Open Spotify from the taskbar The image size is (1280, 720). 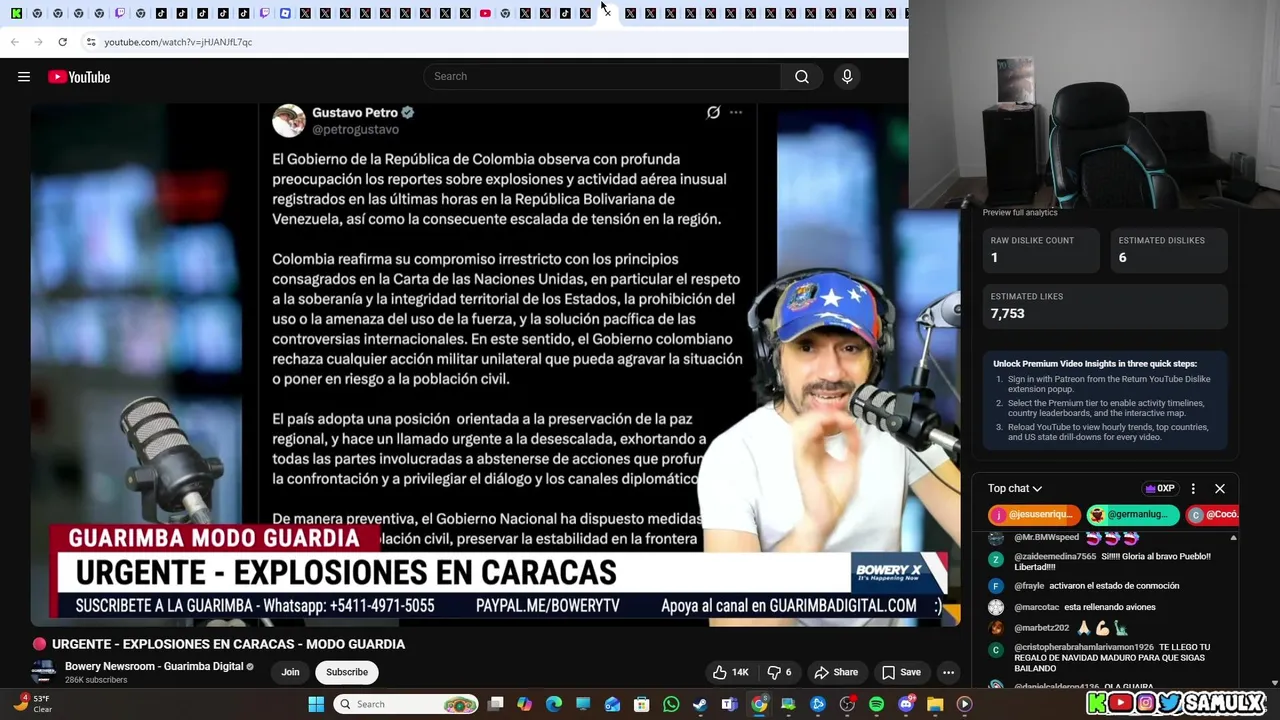pyautogui.click(x=876, y=704)
